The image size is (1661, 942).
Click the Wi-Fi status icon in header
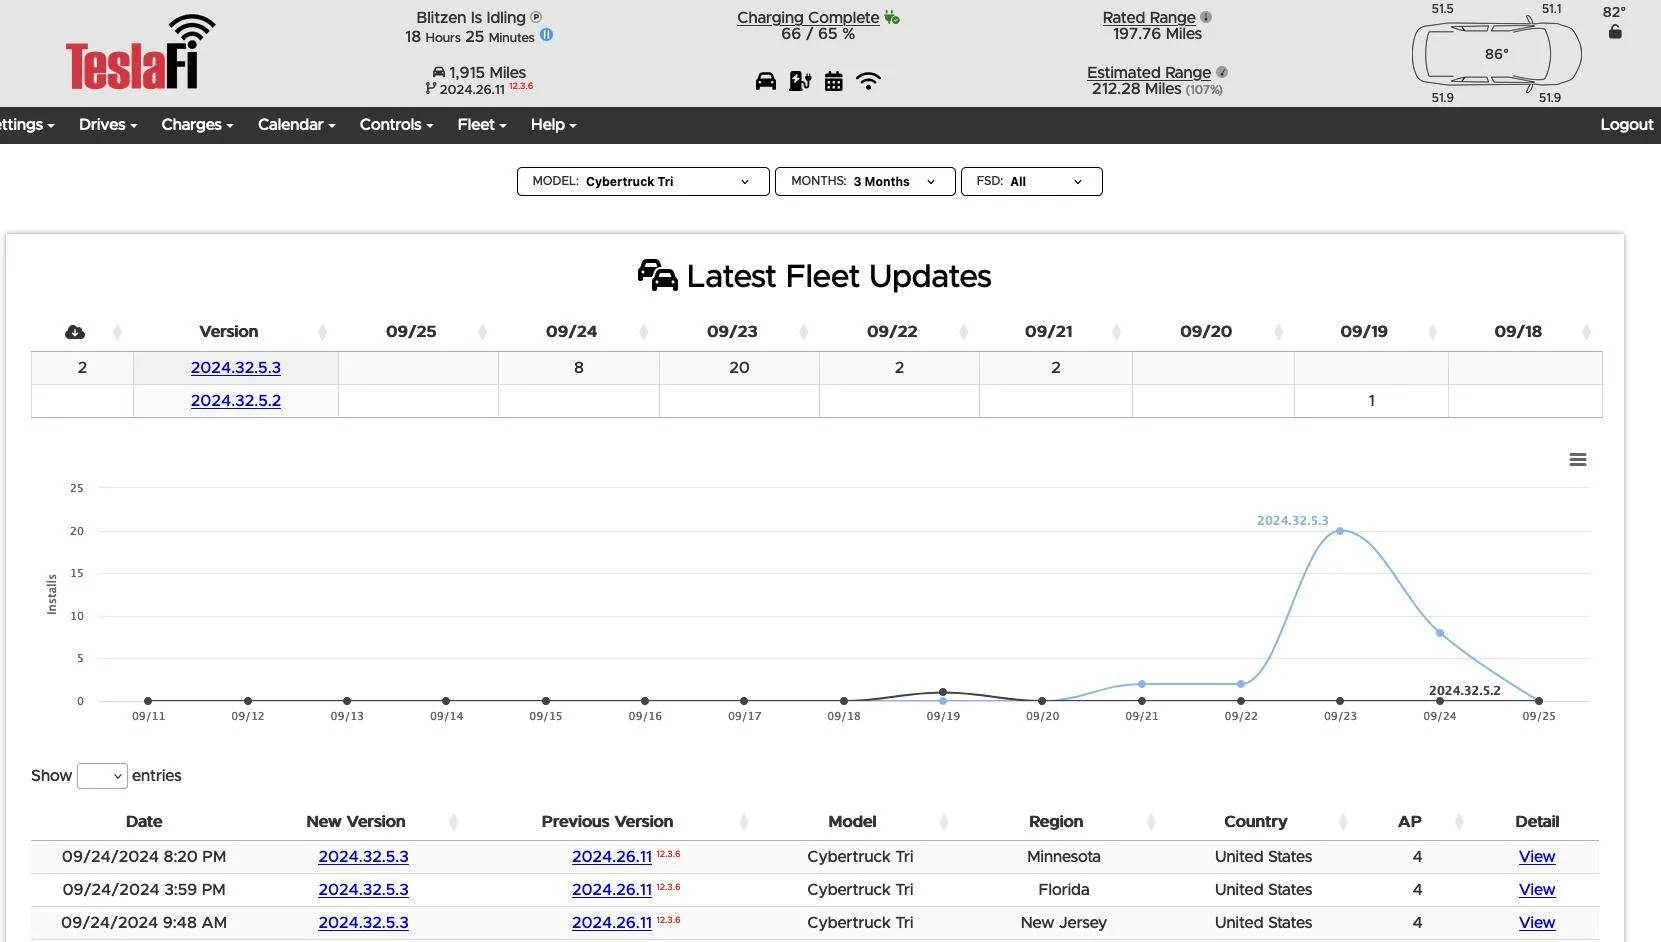click(x=869, y=81)
